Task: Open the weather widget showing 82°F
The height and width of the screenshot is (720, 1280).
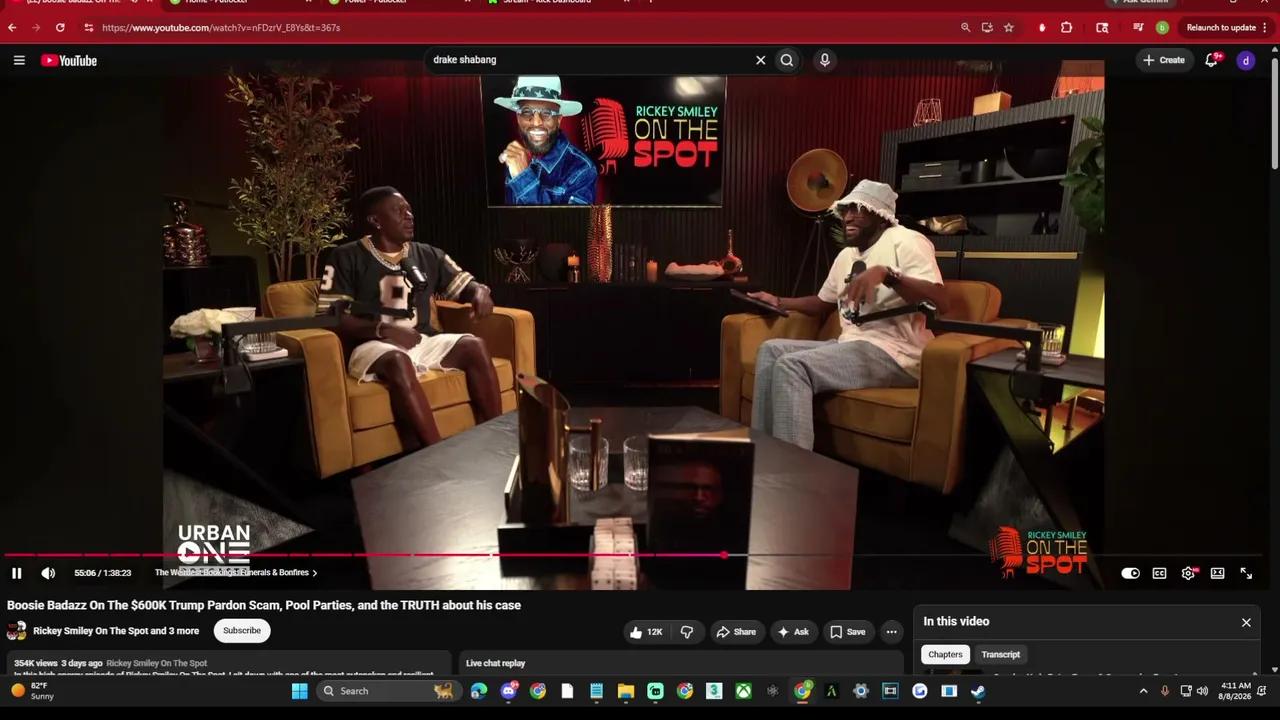Action: pos(32,691)
